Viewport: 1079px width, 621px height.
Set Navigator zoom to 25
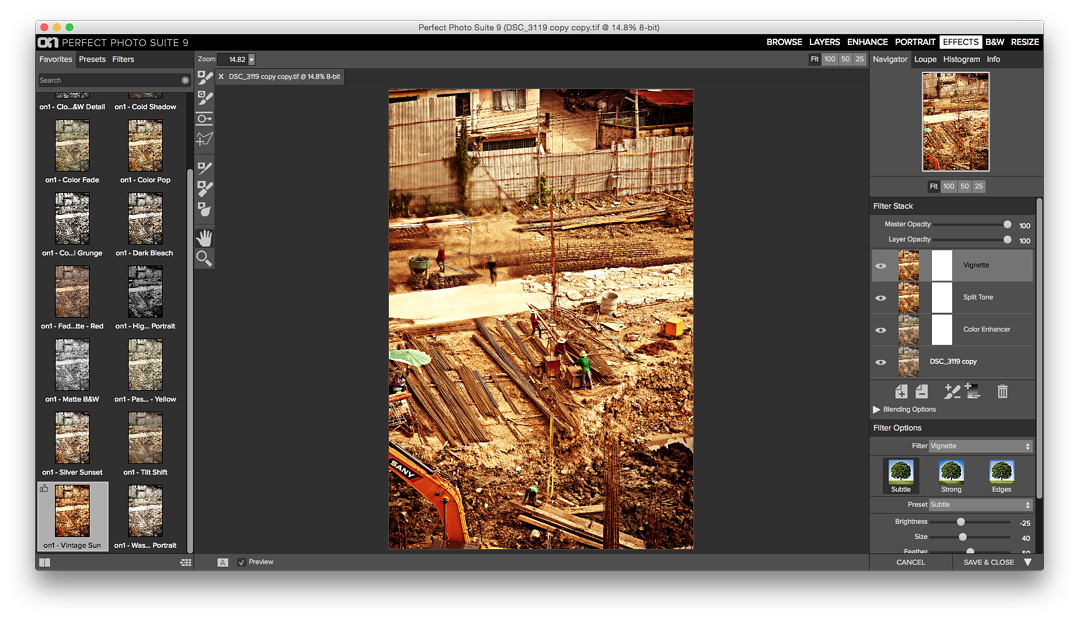click(x=979, y=187)
